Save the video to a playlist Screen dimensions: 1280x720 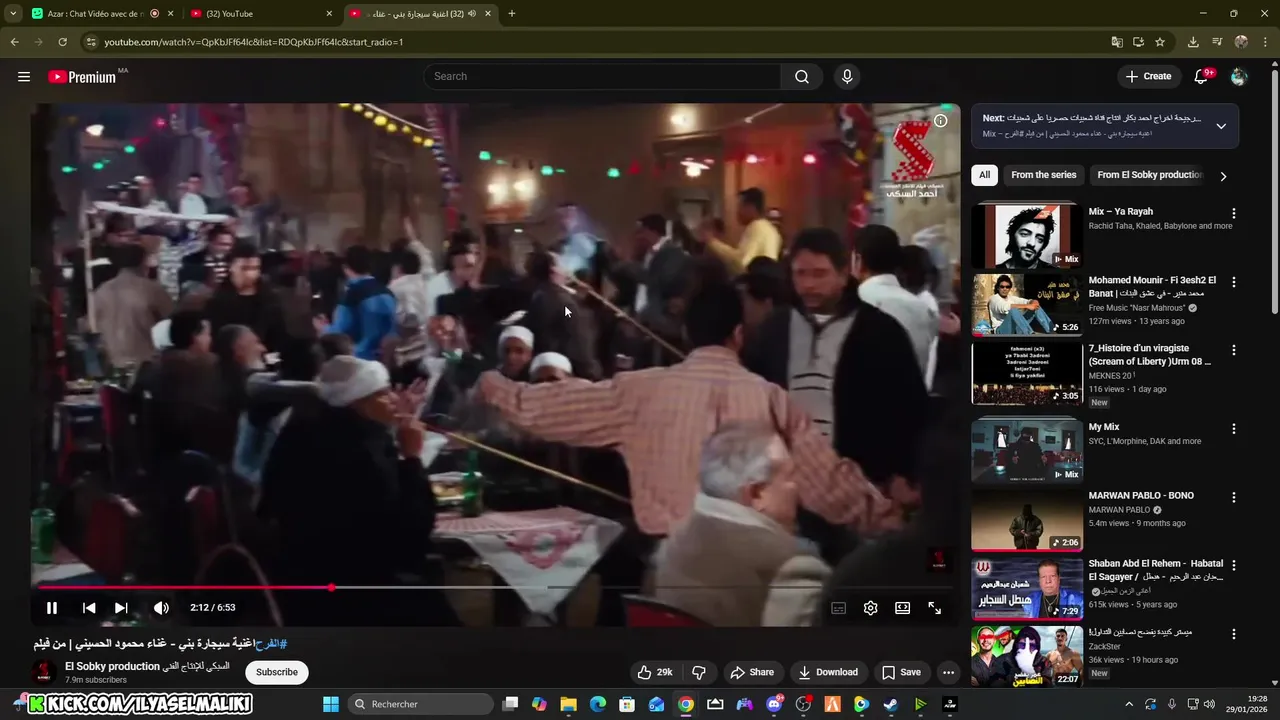tap(901, 672)
